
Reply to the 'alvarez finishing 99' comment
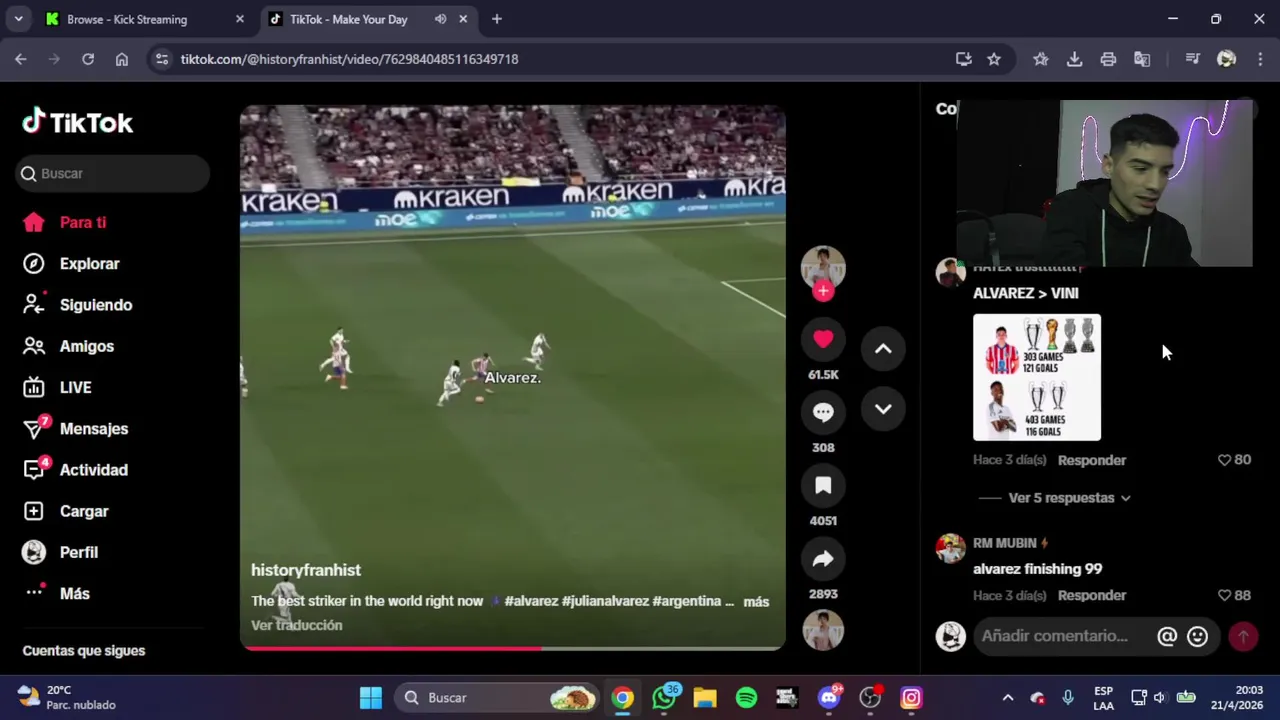click(x=1092, y=595)
